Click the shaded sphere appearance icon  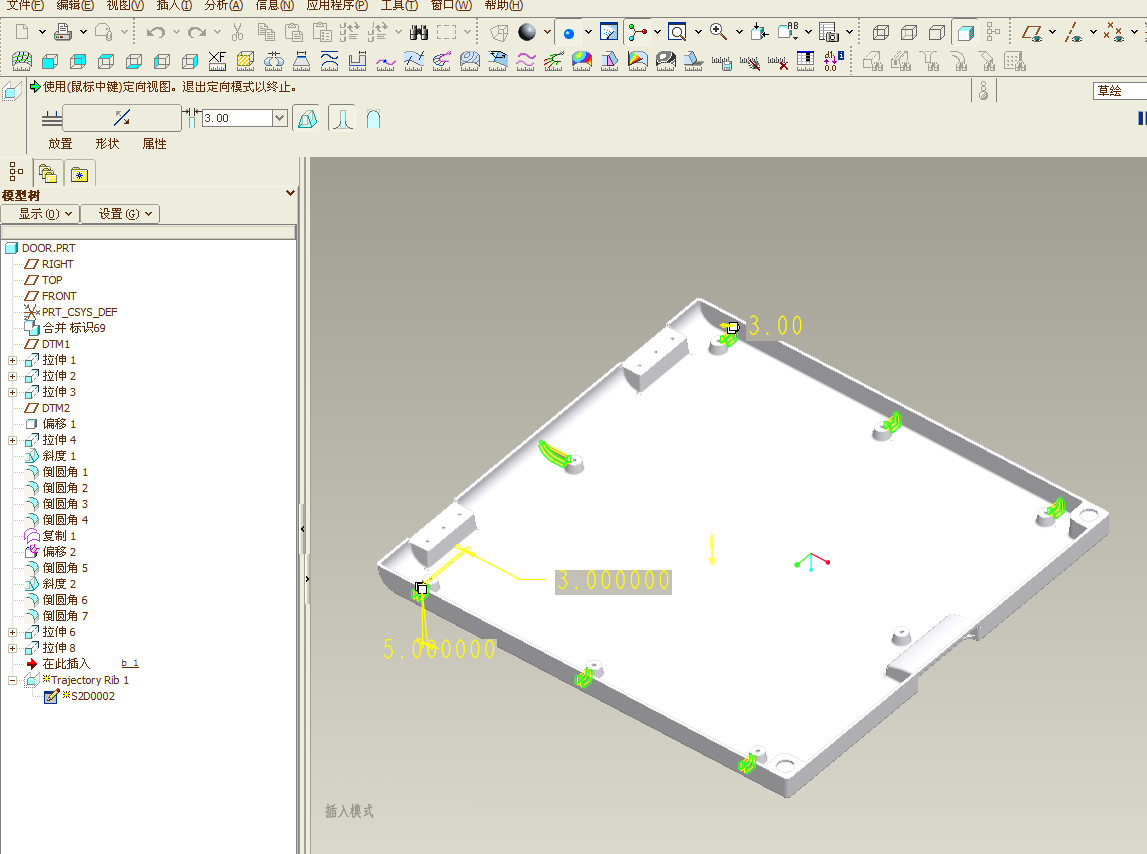(527, 31)
